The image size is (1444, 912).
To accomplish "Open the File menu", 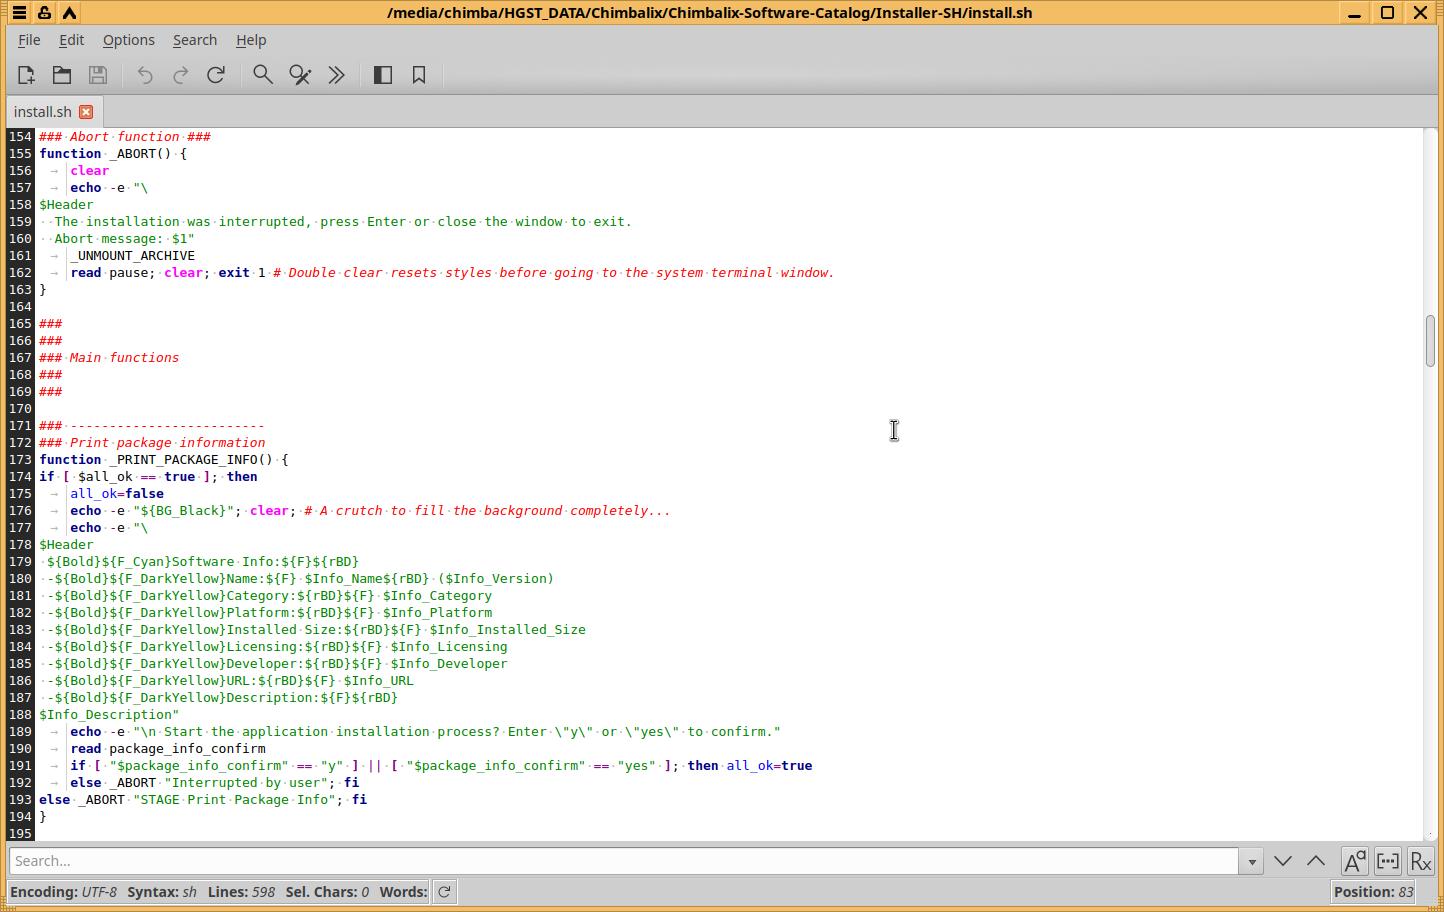I will pyautogui.click(x=29, y=40).
